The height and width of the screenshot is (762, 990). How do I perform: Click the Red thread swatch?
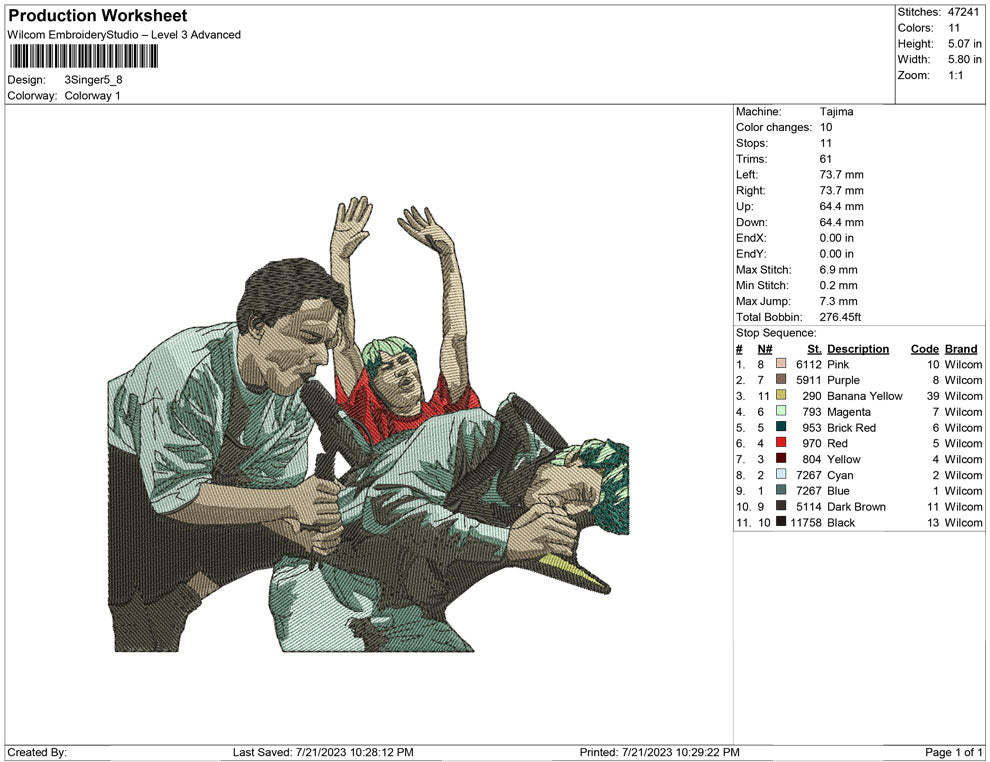point(781,443)
